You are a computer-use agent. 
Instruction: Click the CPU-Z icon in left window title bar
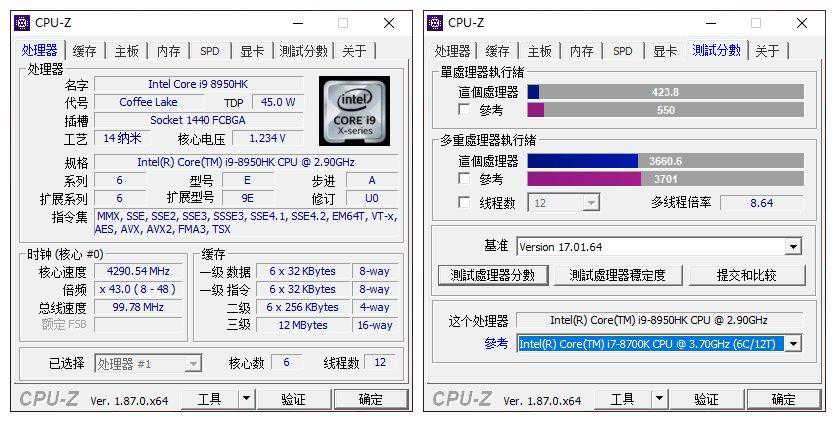pos(23,22)
